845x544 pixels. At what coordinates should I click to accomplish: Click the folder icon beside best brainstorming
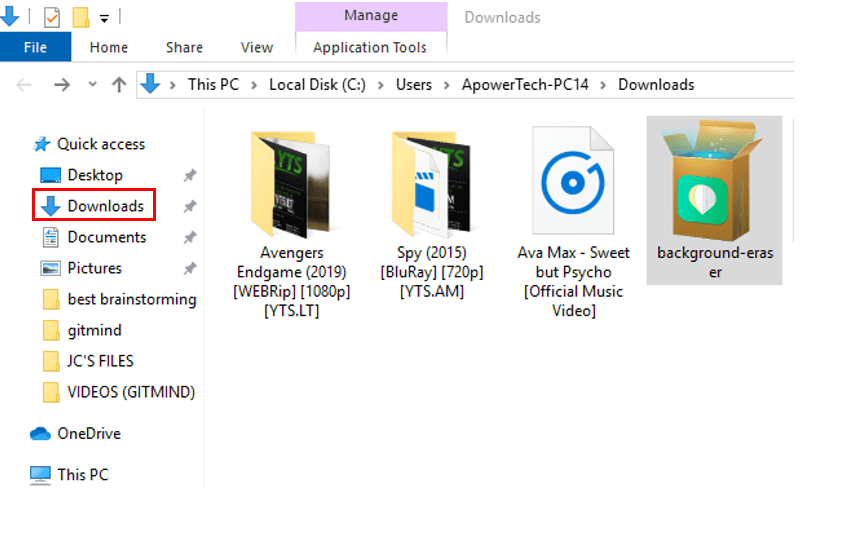click(x=51, y=299)
